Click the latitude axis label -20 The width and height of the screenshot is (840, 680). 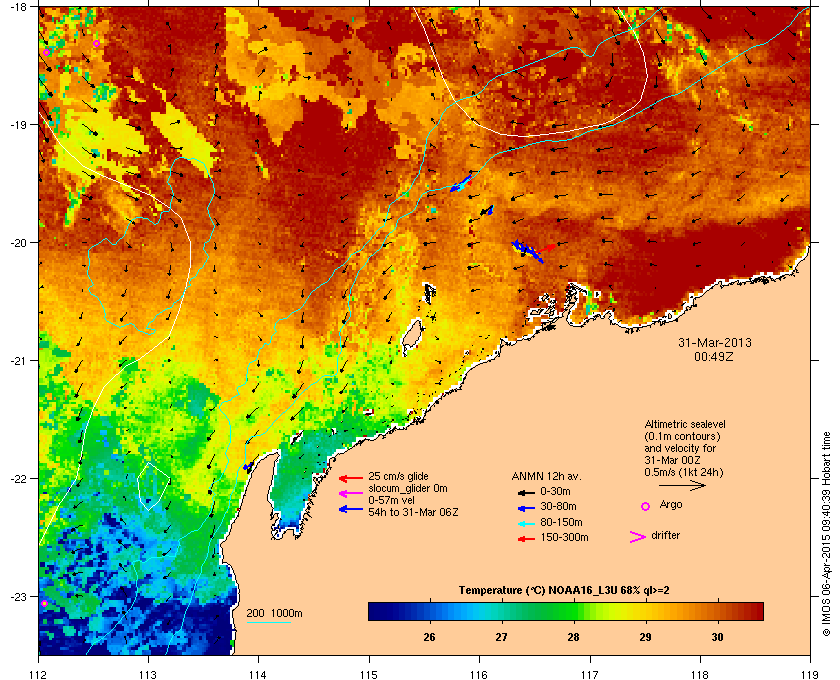click(x=20, y=243)
